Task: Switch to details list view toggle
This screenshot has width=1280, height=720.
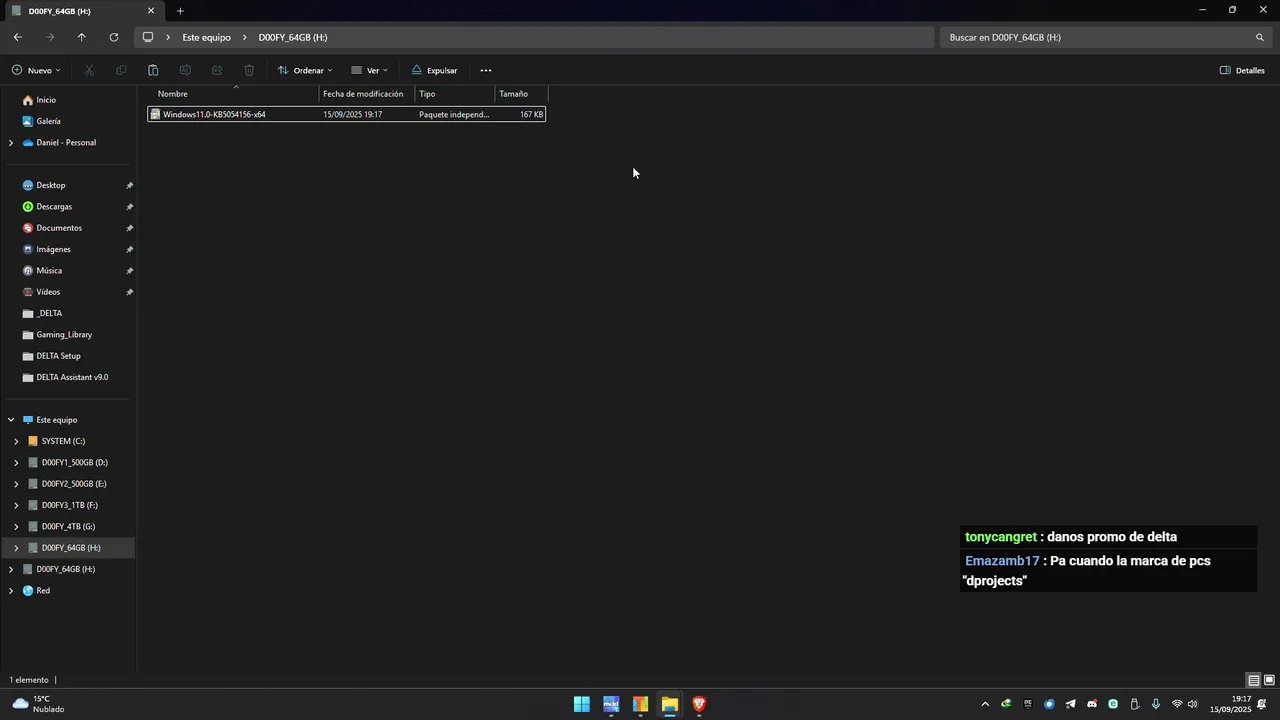Action: coord(1253,680)
